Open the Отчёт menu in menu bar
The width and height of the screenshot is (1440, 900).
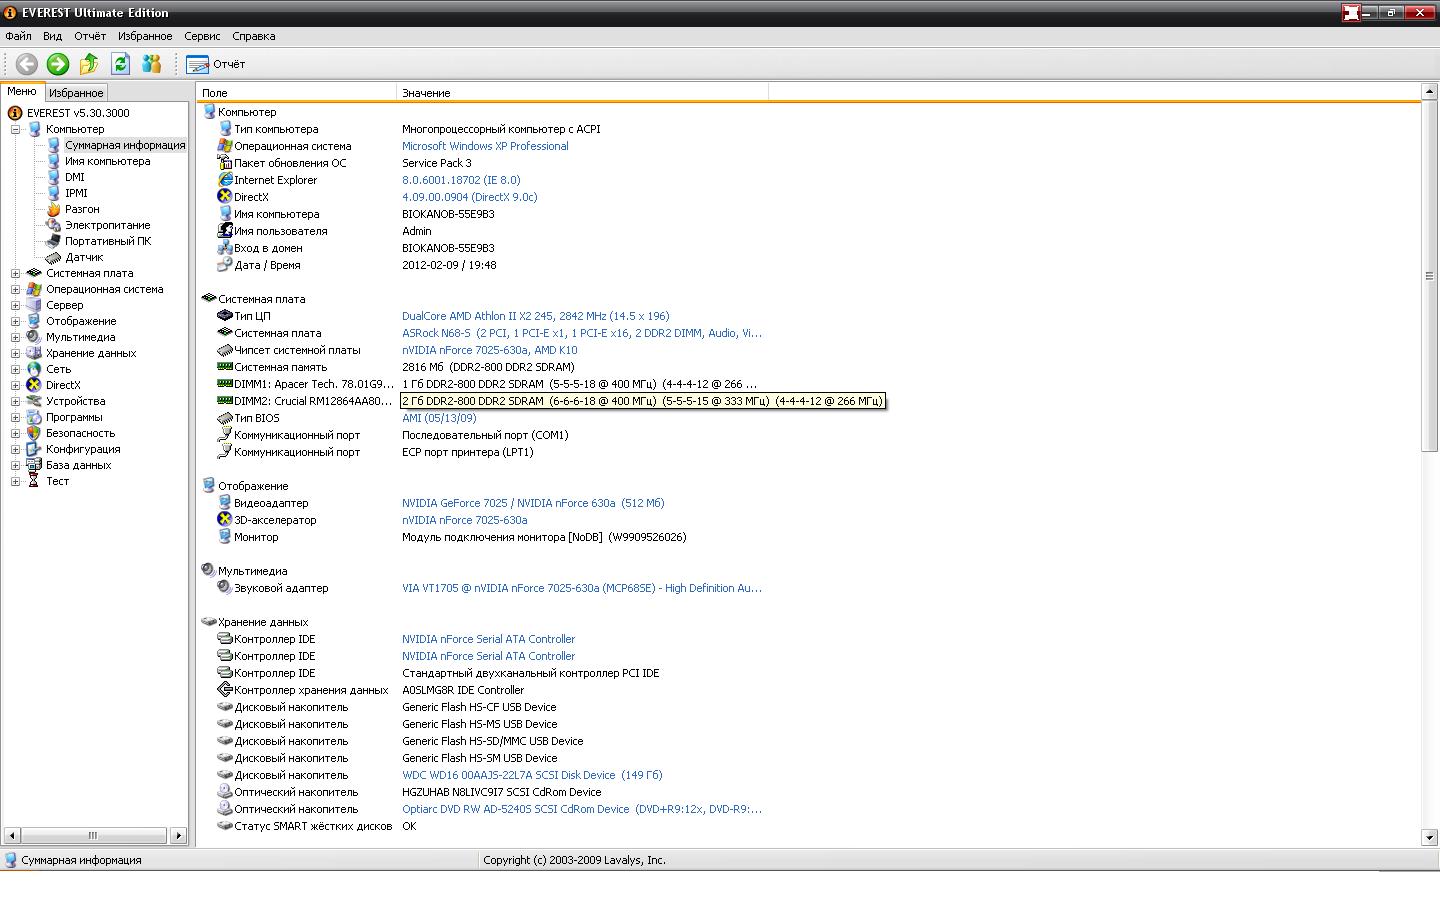point(90,36)
